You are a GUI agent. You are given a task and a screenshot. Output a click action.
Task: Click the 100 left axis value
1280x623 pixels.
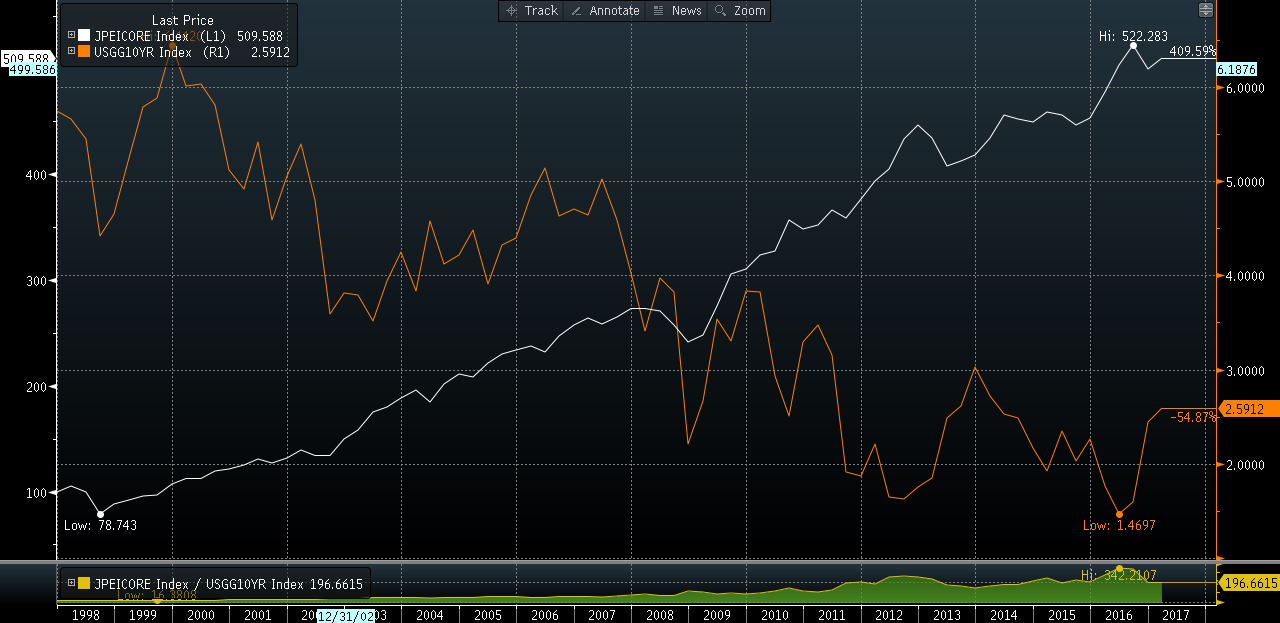click(35, 492)
